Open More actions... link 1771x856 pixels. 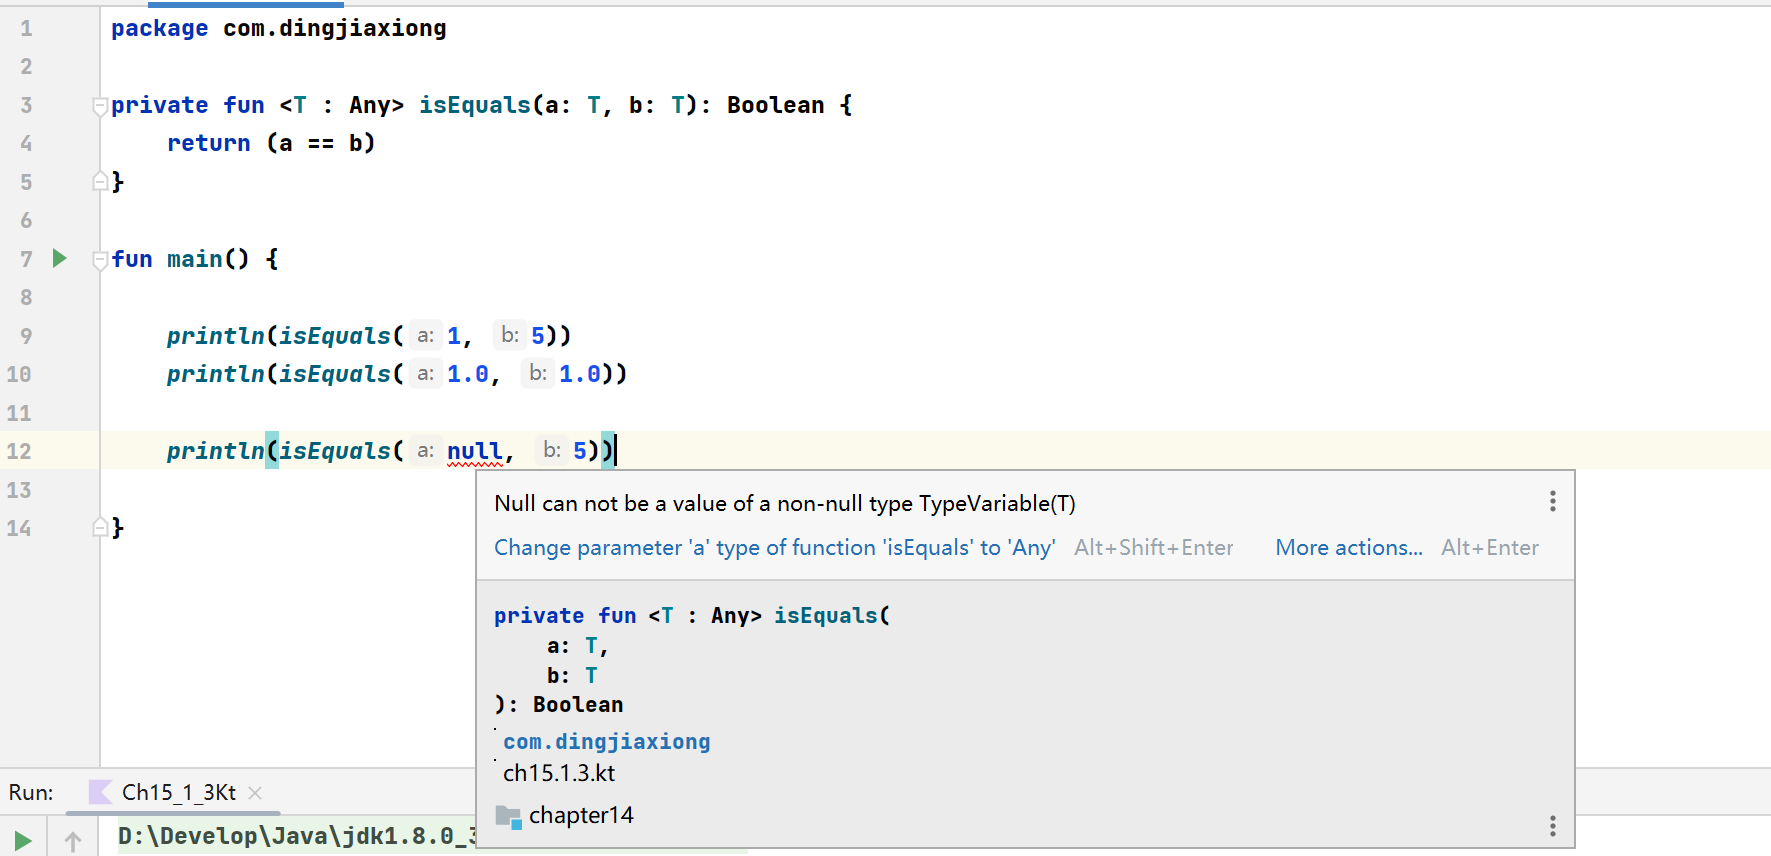(1348, 548)
